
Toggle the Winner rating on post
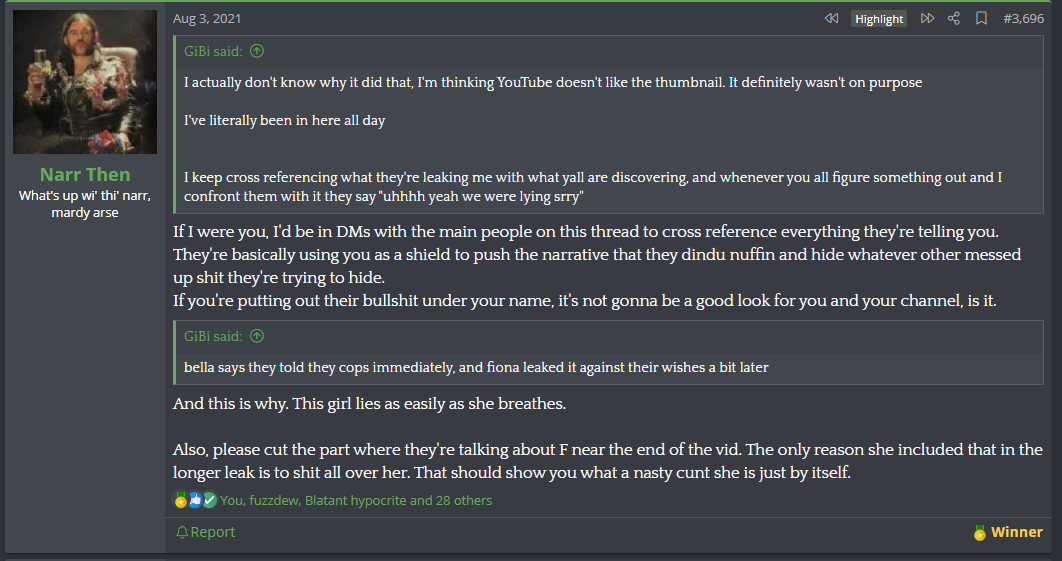(x=1008, y=532)
